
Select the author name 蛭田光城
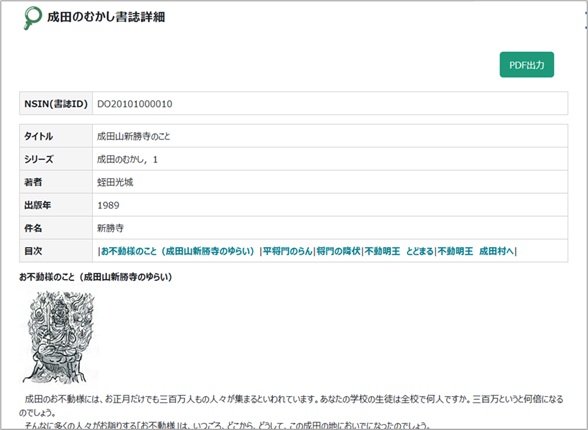point(115,183)
